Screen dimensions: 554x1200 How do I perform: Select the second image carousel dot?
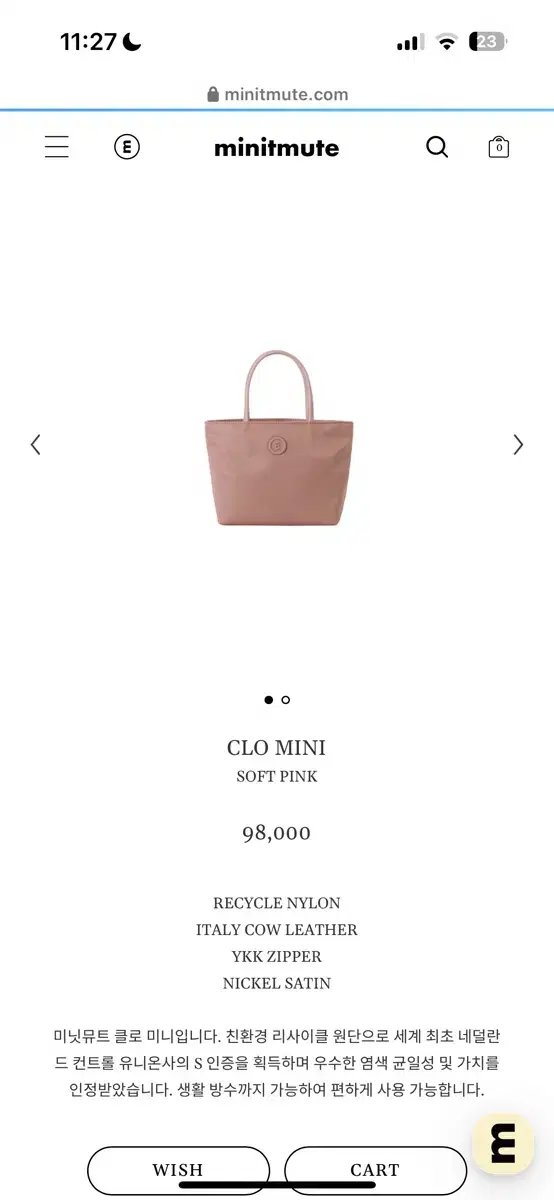point(286,700)
